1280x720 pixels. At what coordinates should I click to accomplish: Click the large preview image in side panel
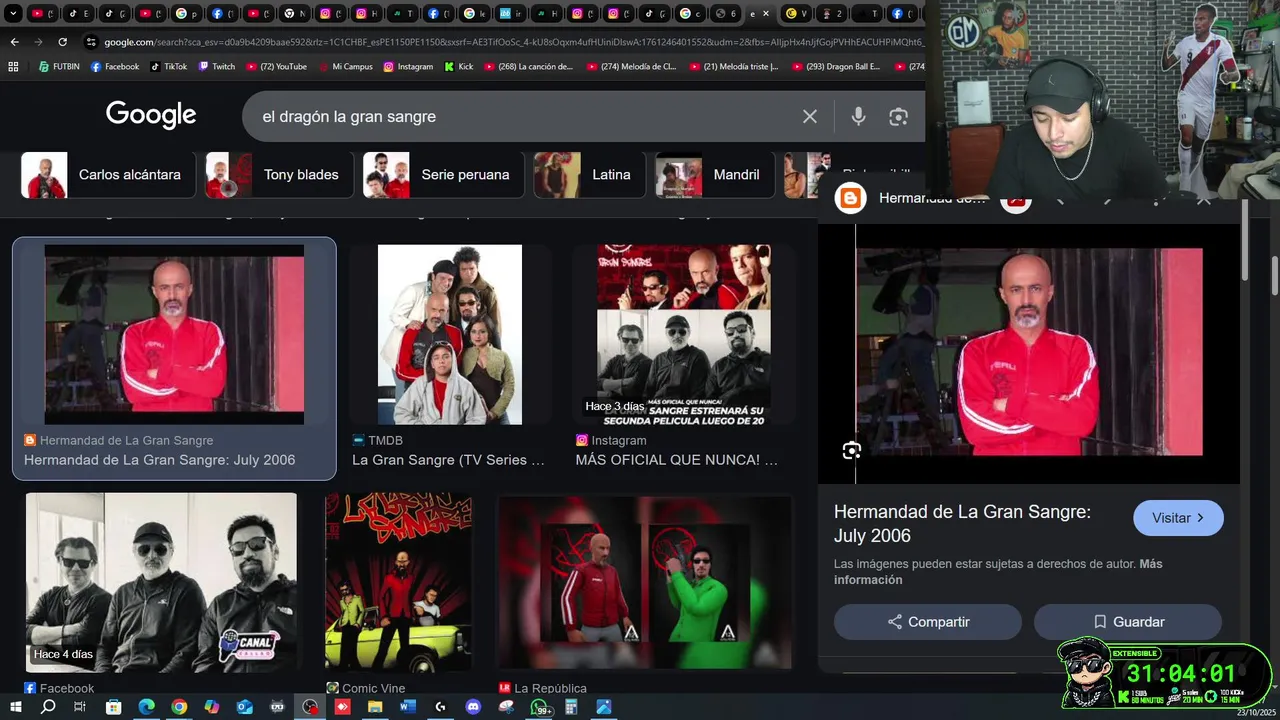(1029, 352)
